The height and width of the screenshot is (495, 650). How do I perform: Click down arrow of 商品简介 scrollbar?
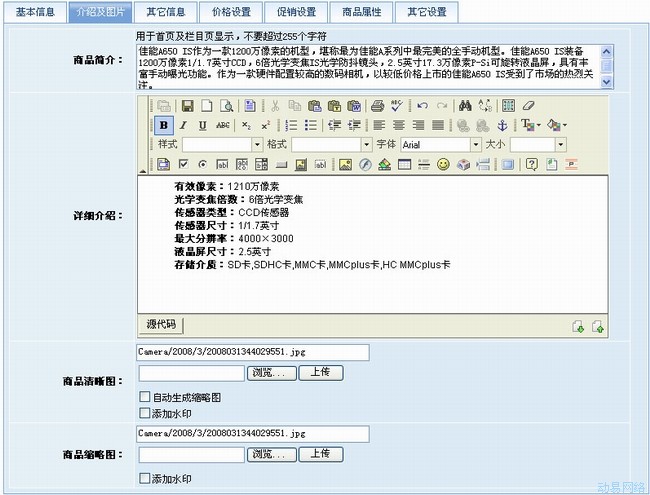[606, 82]
